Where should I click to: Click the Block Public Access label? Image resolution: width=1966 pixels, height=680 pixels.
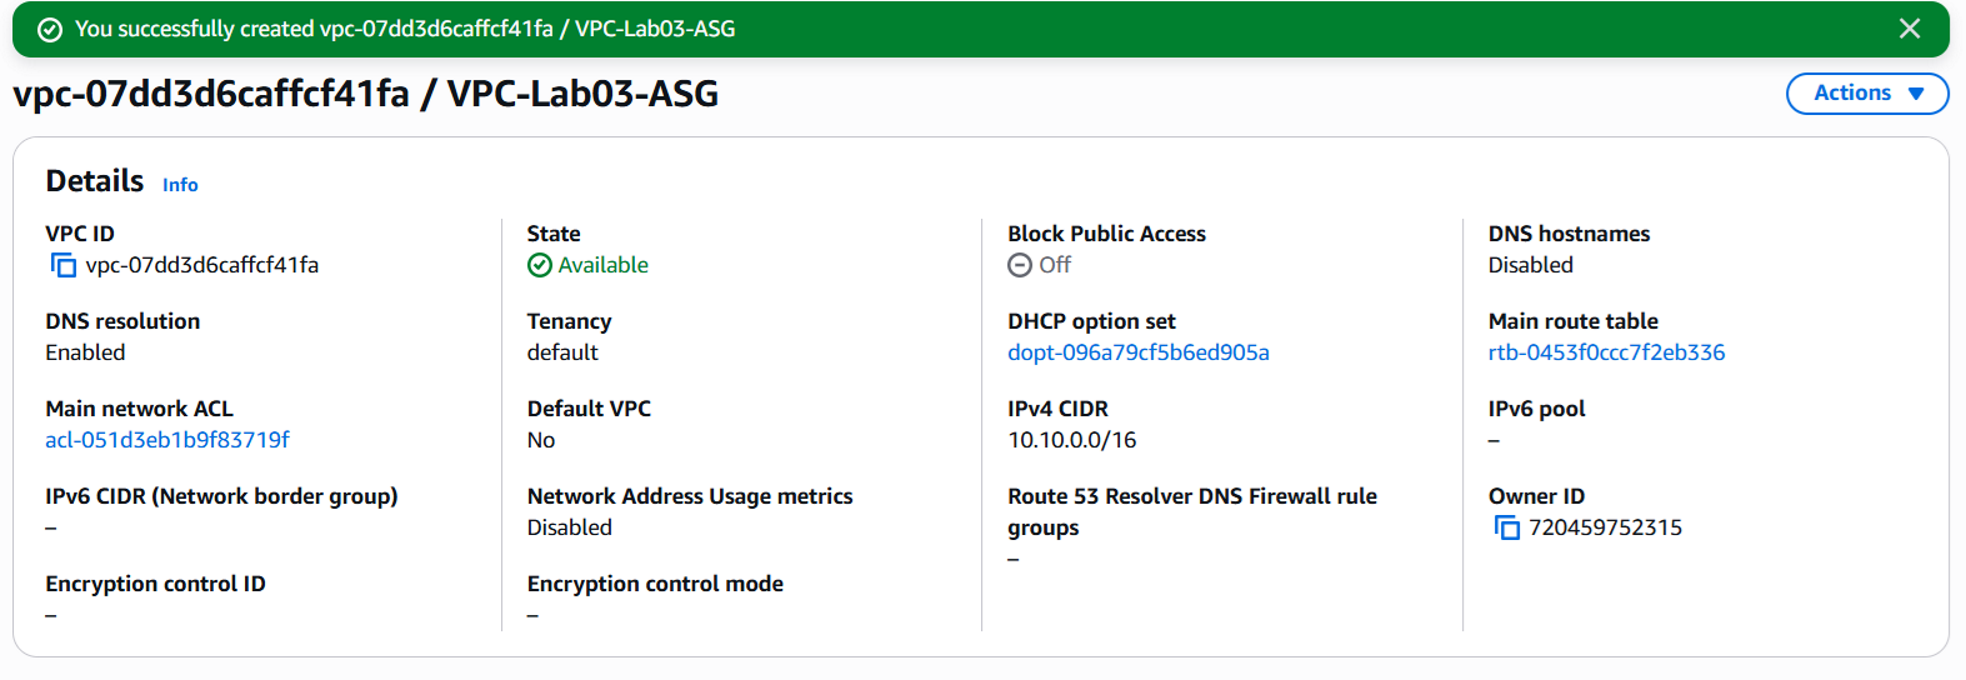pyautogui.click(x=1106, y=233)
